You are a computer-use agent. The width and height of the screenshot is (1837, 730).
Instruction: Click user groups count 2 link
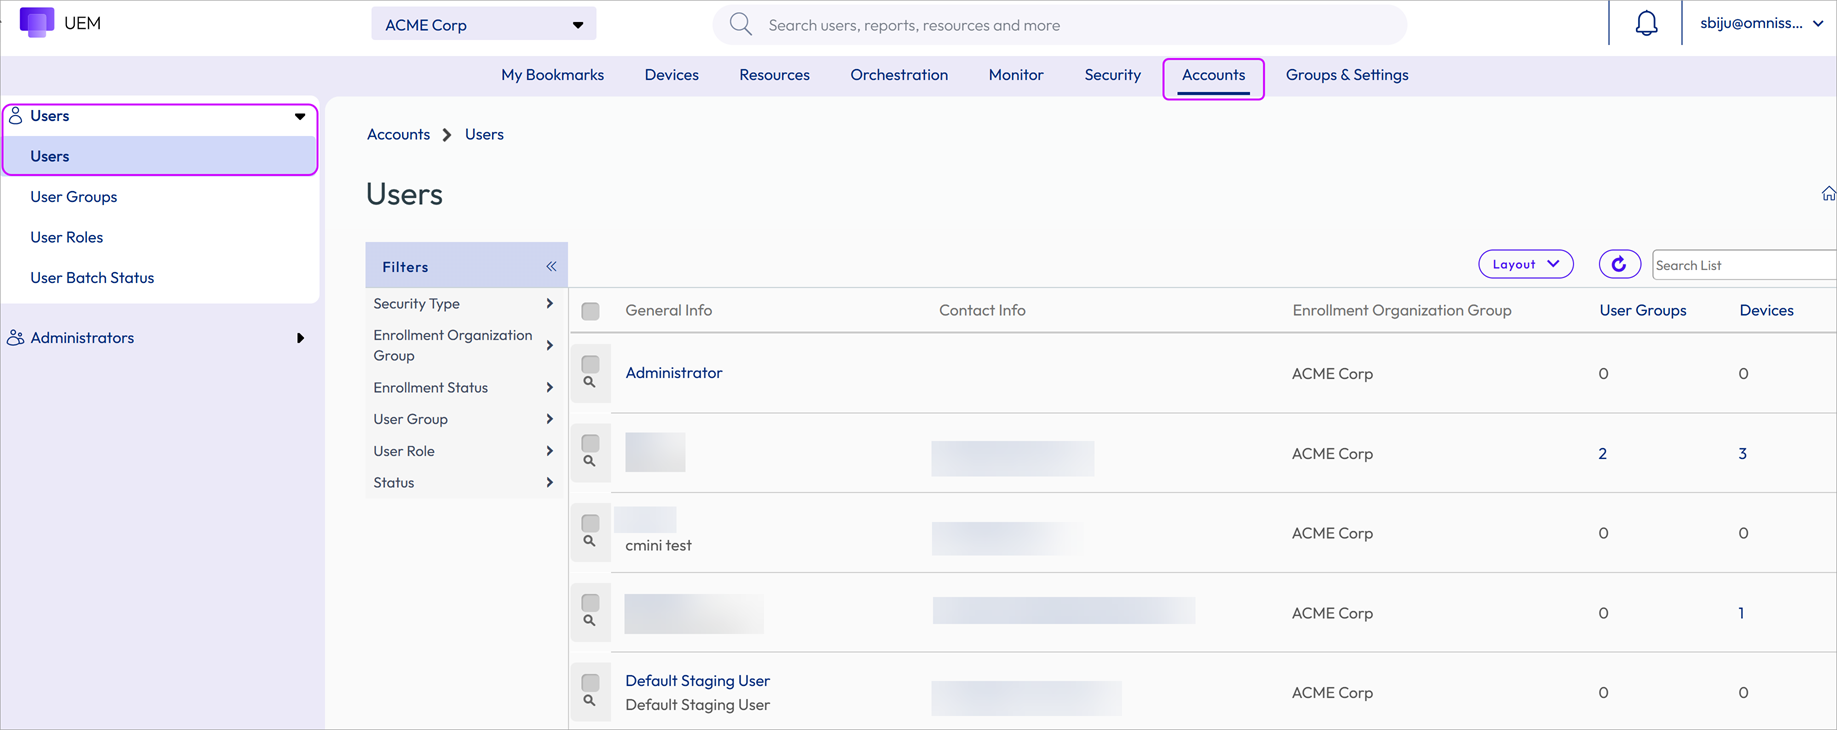[1602, 453]
